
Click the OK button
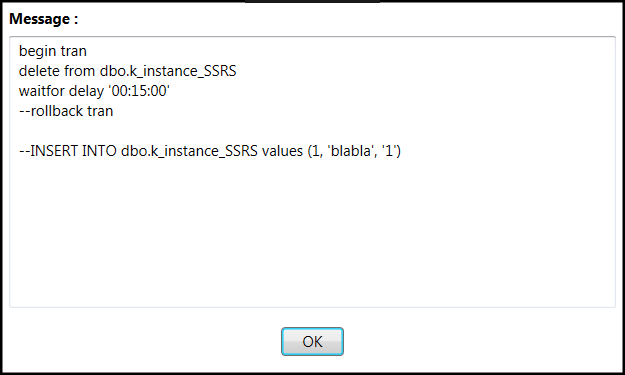pos(312,342)
